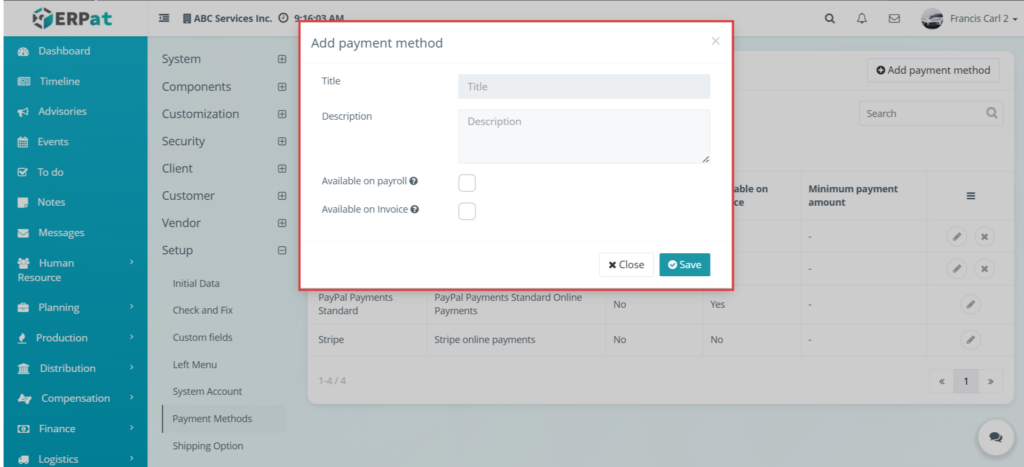Select Shipping Option in Setup submenu
1024x467 pixels.
pos(208,446)
